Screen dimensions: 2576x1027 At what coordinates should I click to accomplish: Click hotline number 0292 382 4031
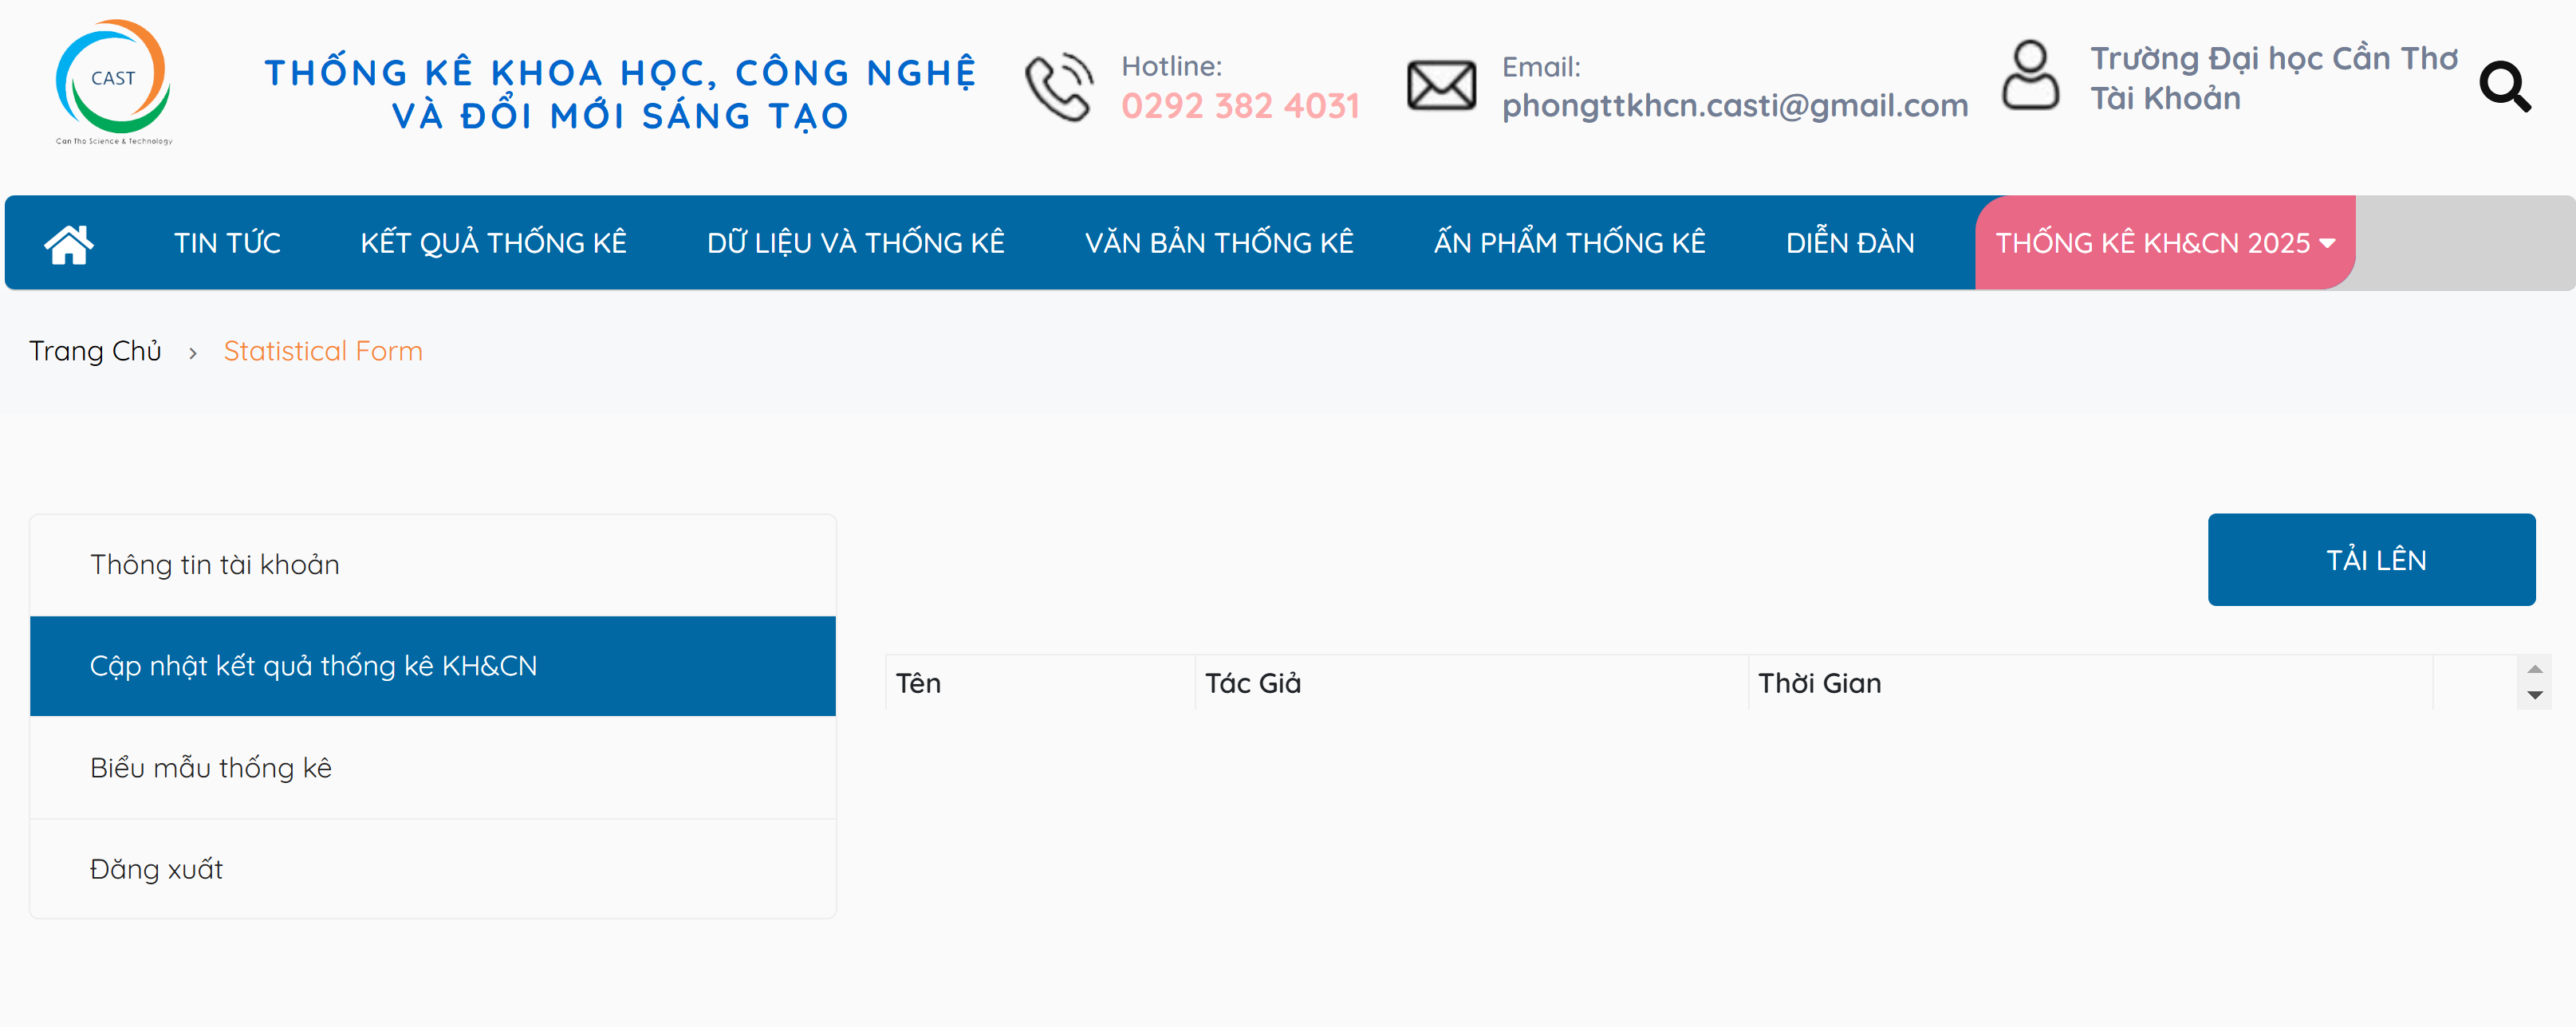[x=1240, y=106]
